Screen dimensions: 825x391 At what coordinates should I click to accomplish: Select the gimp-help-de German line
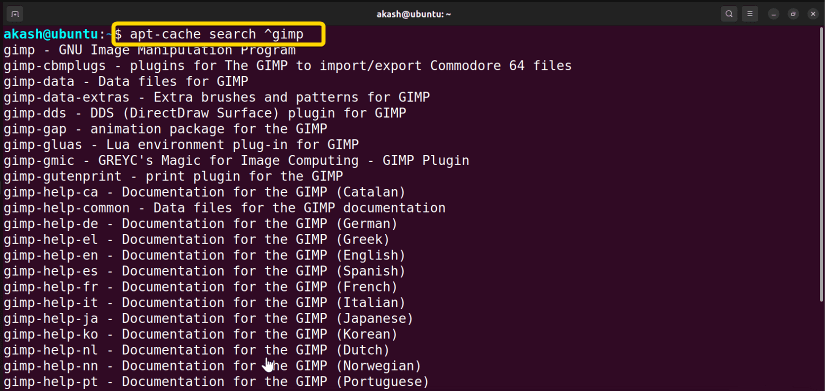[200, 224]
